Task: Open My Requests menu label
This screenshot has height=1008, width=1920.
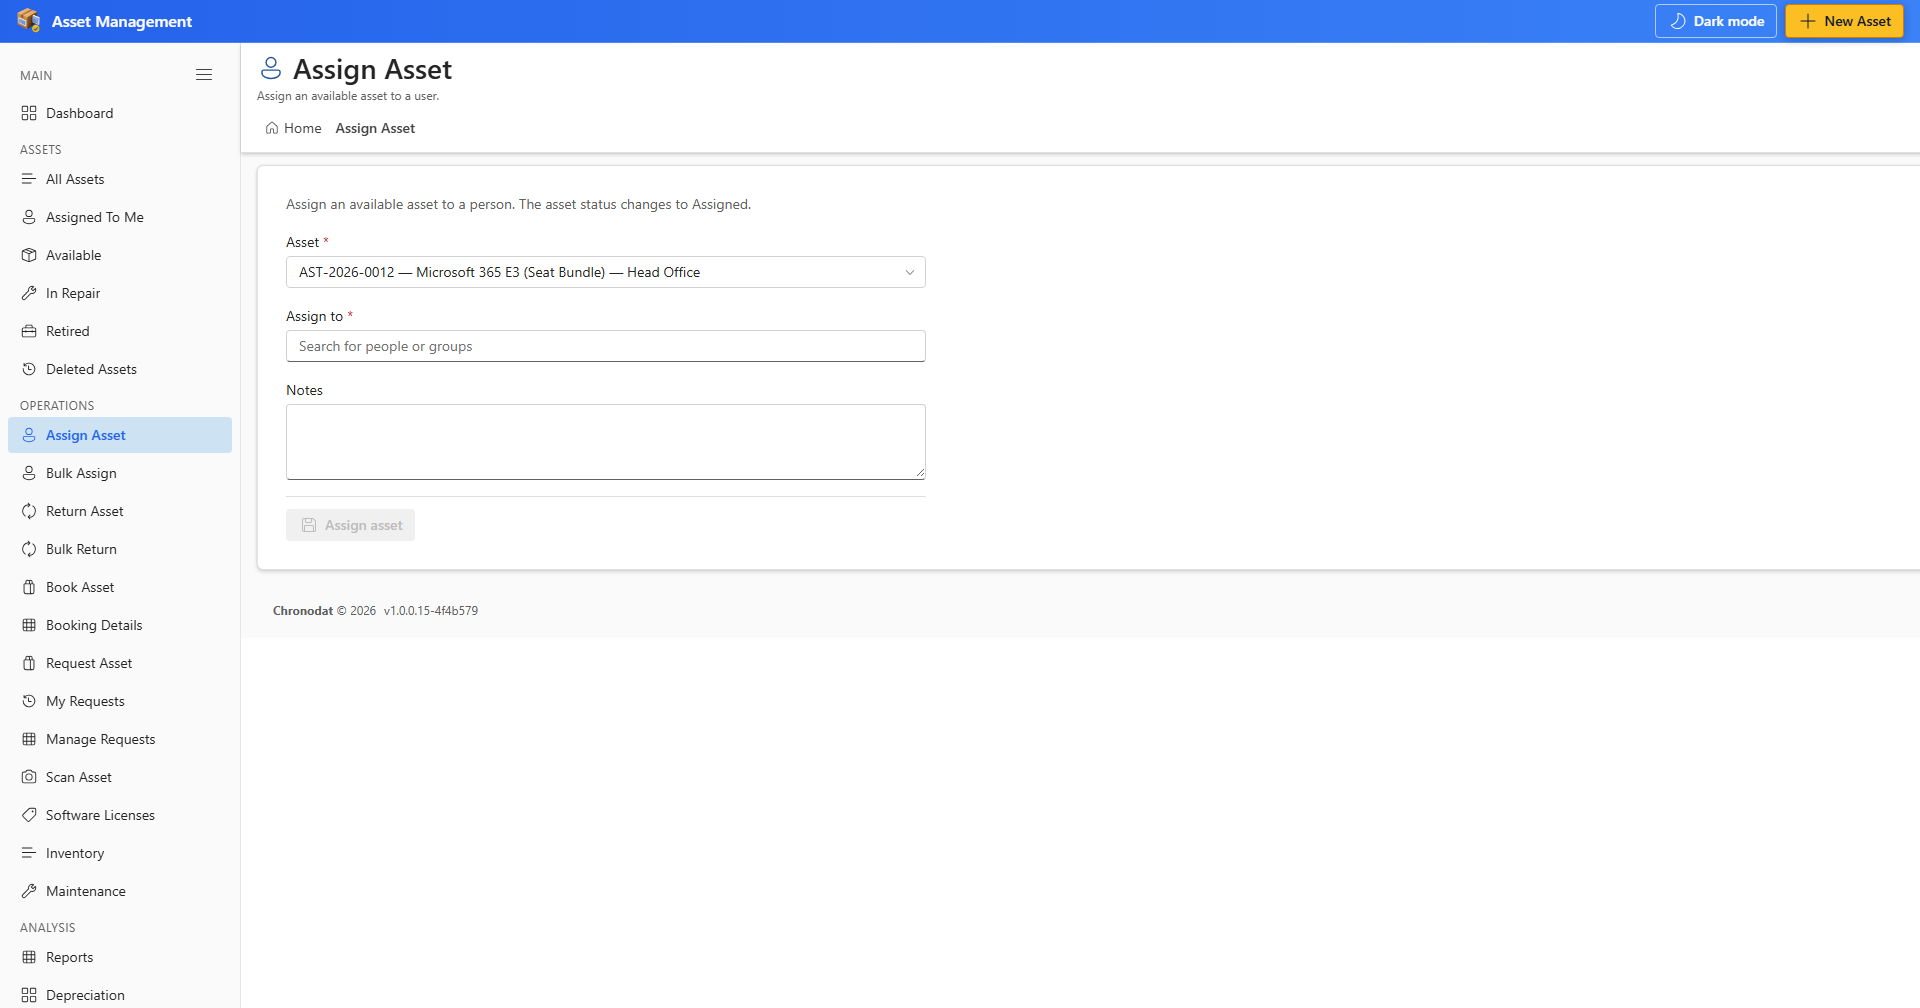Action: [85, 701]
